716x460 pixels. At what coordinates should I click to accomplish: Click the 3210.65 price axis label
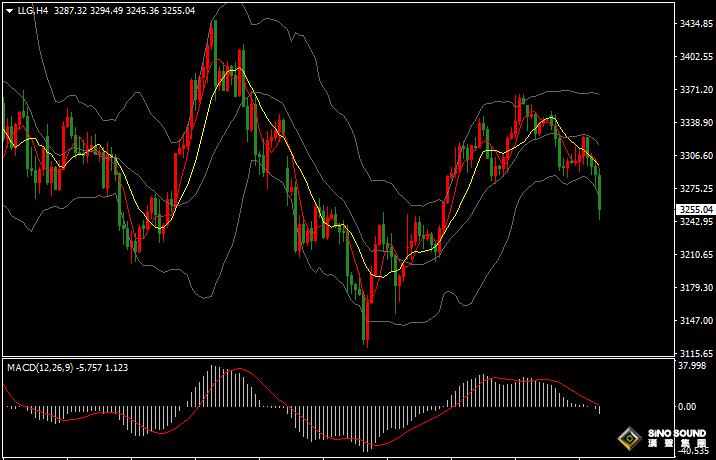(695, 255)
